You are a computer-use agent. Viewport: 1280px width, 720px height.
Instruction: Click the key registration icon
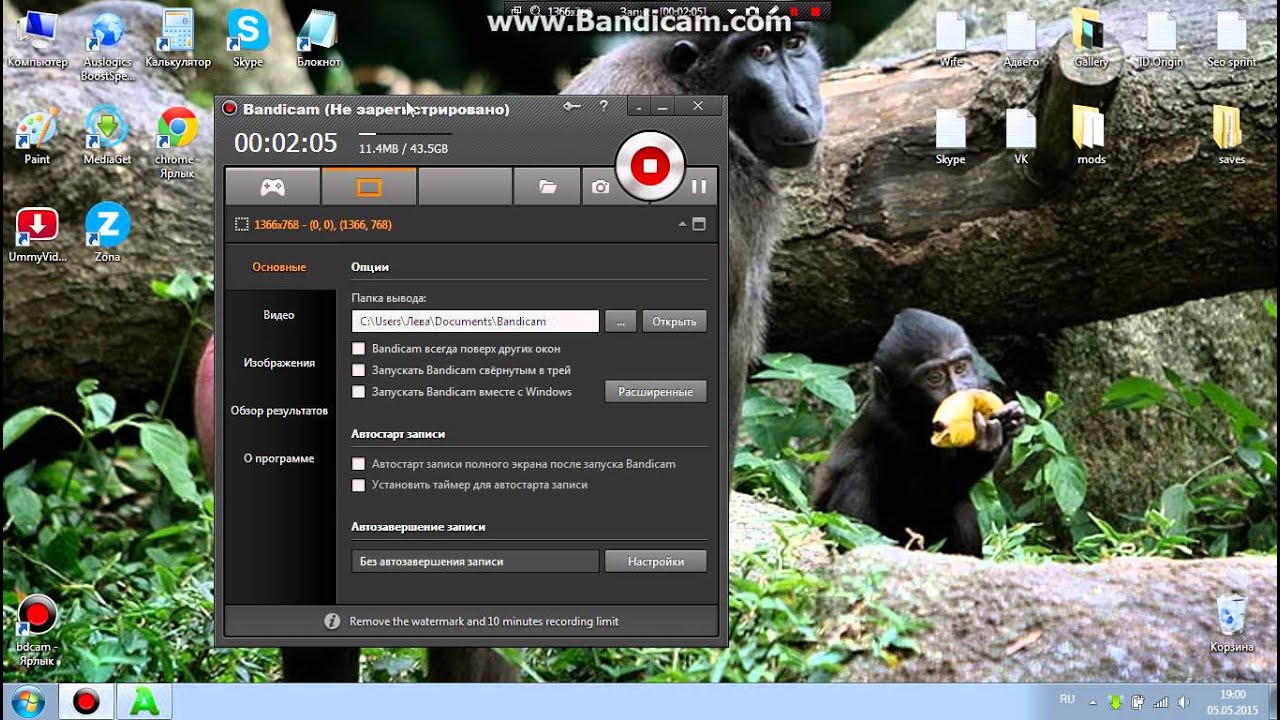(572, 106)
